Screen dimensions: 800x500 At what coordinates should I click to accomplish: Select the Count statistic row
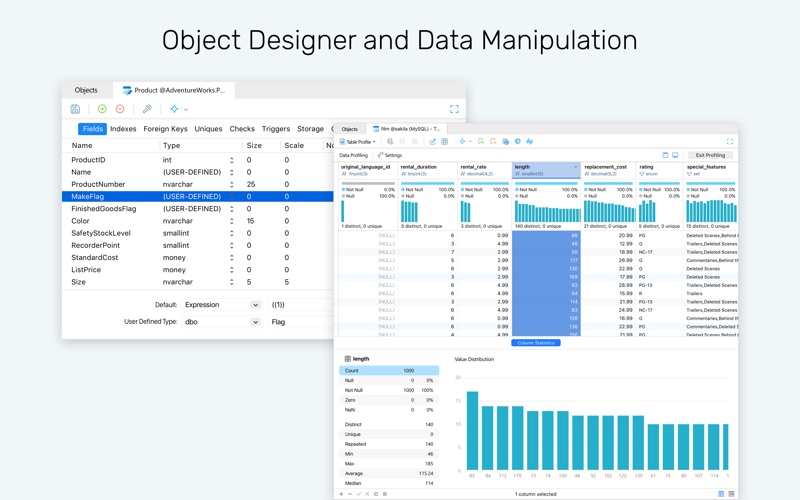point(389,370)
